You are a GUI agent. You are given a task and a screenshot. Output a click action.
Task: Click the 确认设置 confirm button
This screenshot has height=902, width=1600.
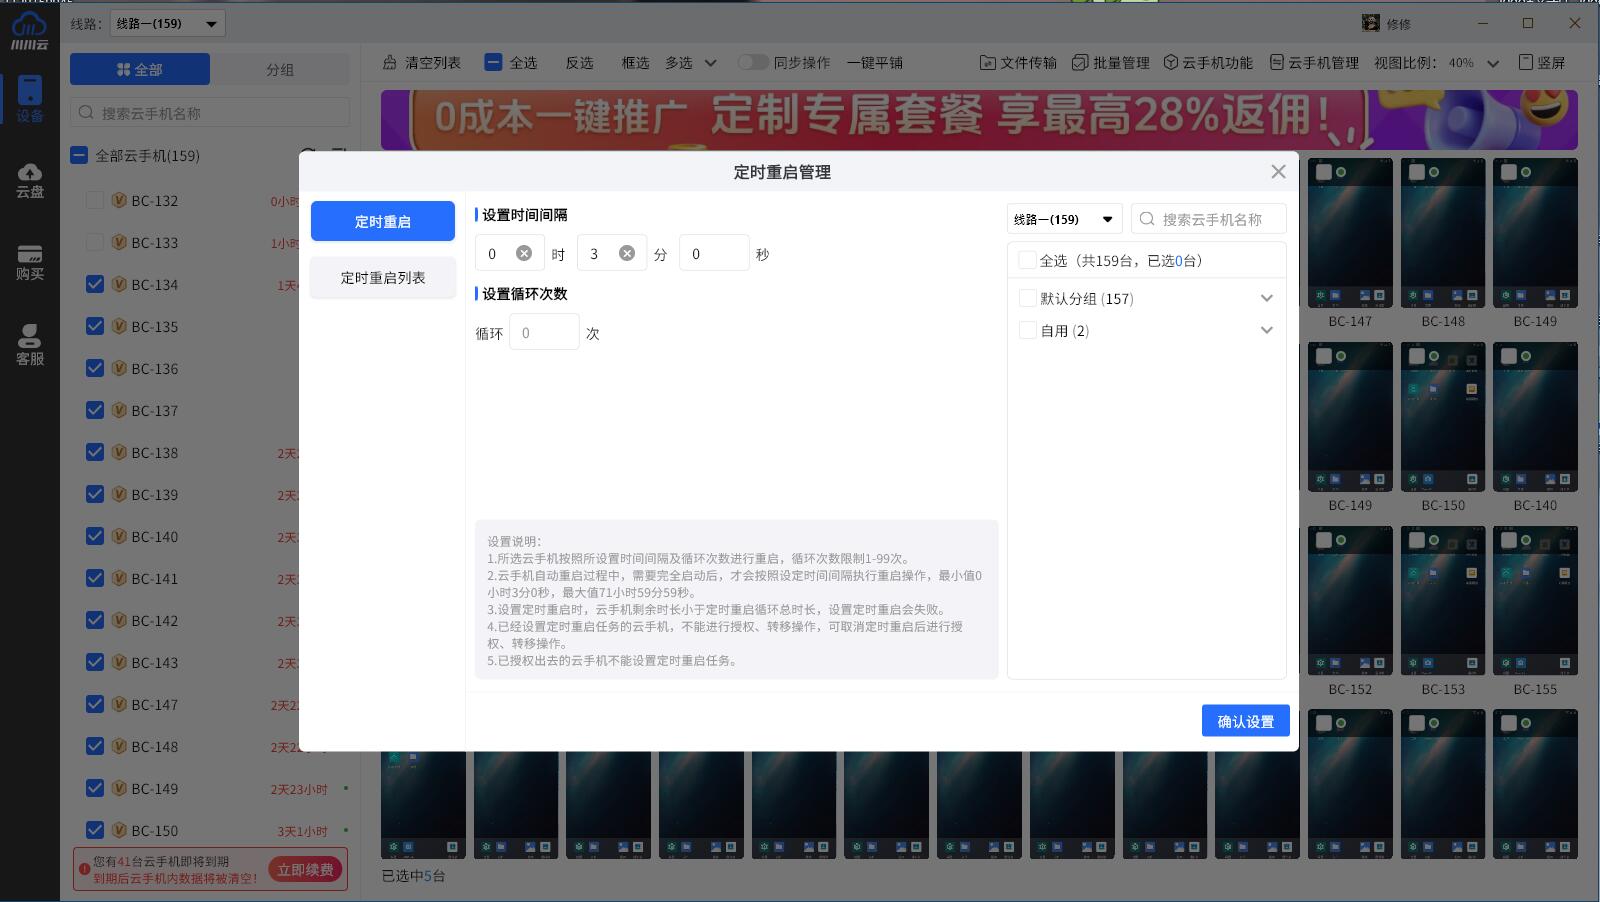pos(1245,722)
